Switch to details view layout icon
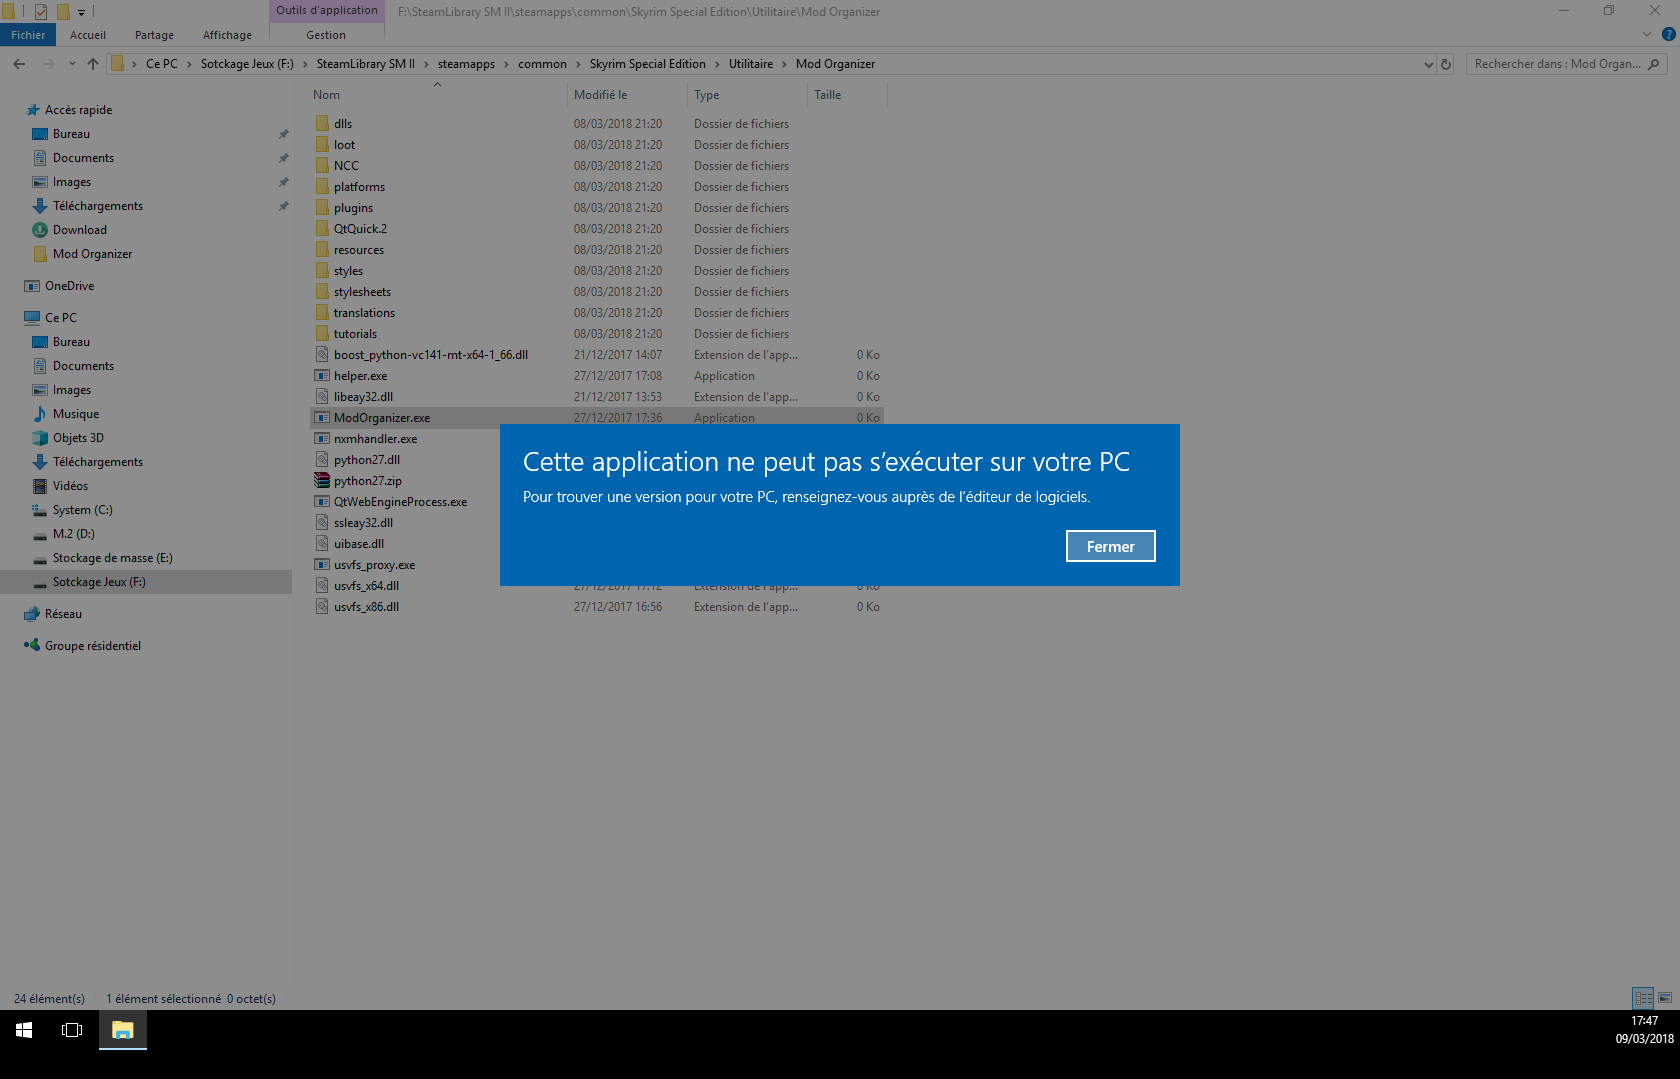The height and width of the screenshot is (1079, 1680). 1643,998
